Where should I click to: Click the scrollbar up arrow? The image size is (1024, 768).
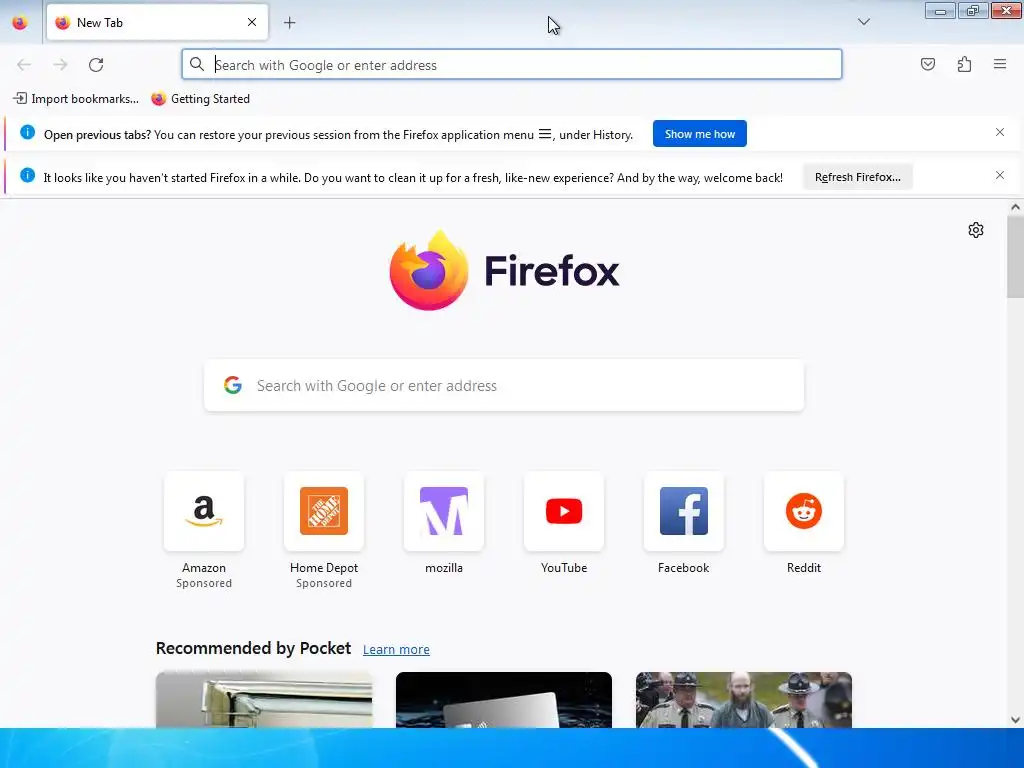pyautogui.click(x=1015, y=207)
